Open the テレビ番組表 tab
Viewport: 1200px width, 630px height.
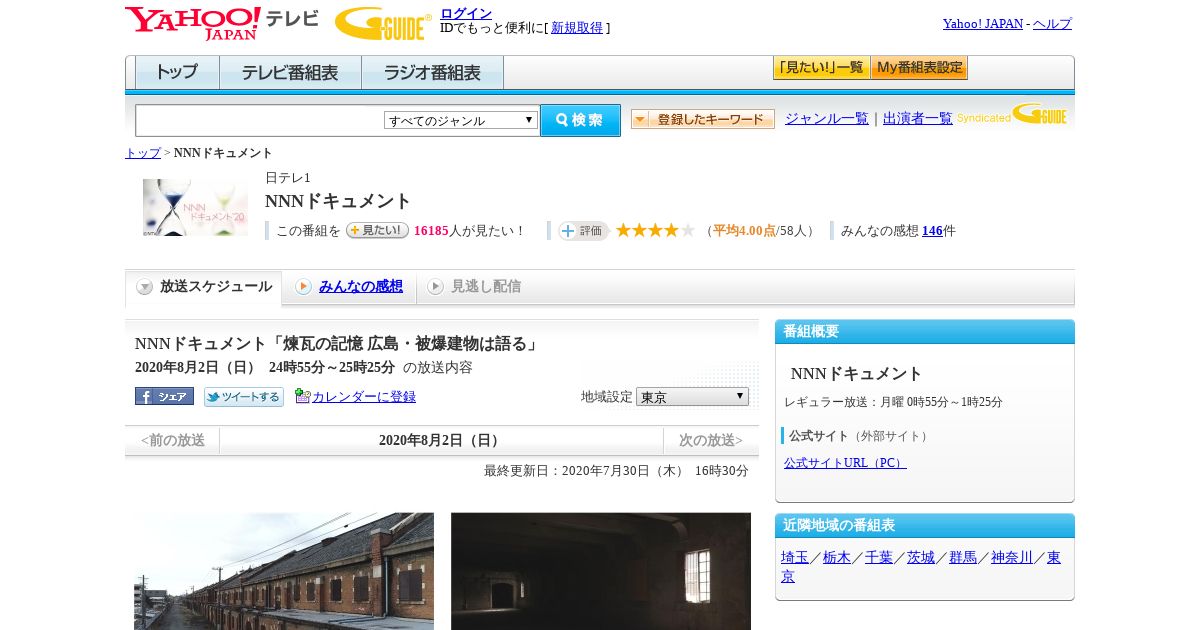tap(290, 72)
